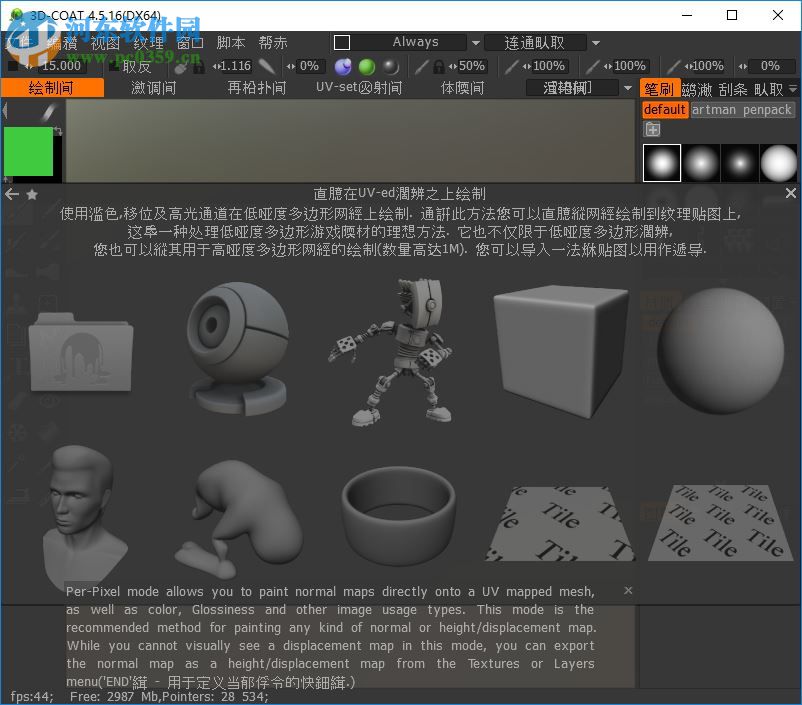Open the 帮赤 help menu

pyautogui.click(x=273, y=42)
